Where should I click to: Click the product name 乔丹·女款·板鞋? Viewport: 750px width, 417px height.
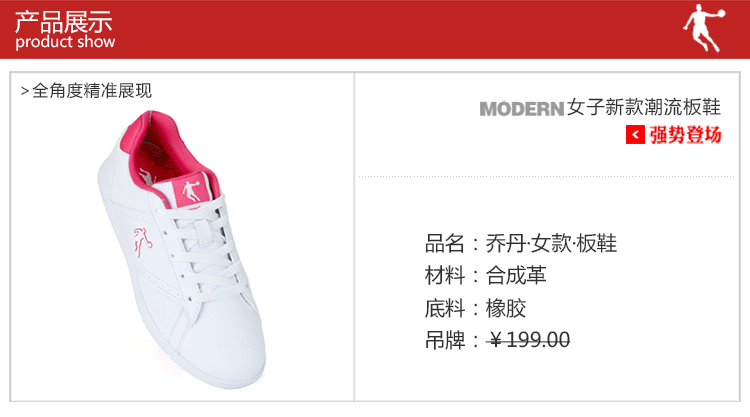pyautogui.click(x=551, y=243)
